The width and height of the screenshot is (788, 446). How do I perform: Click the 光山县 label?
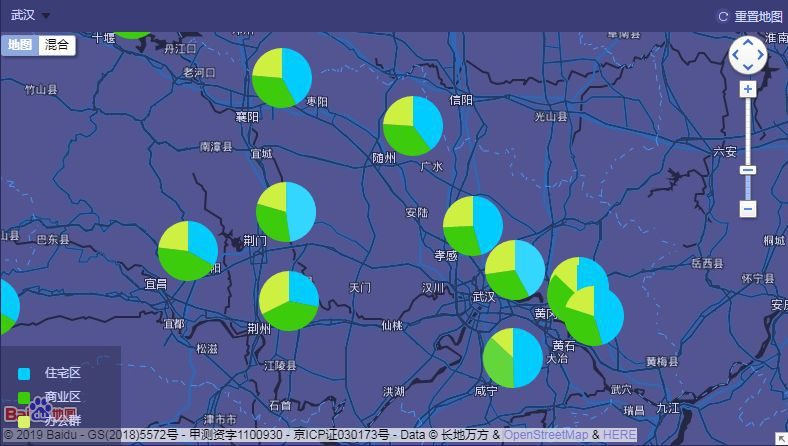(x=551, y=117)
